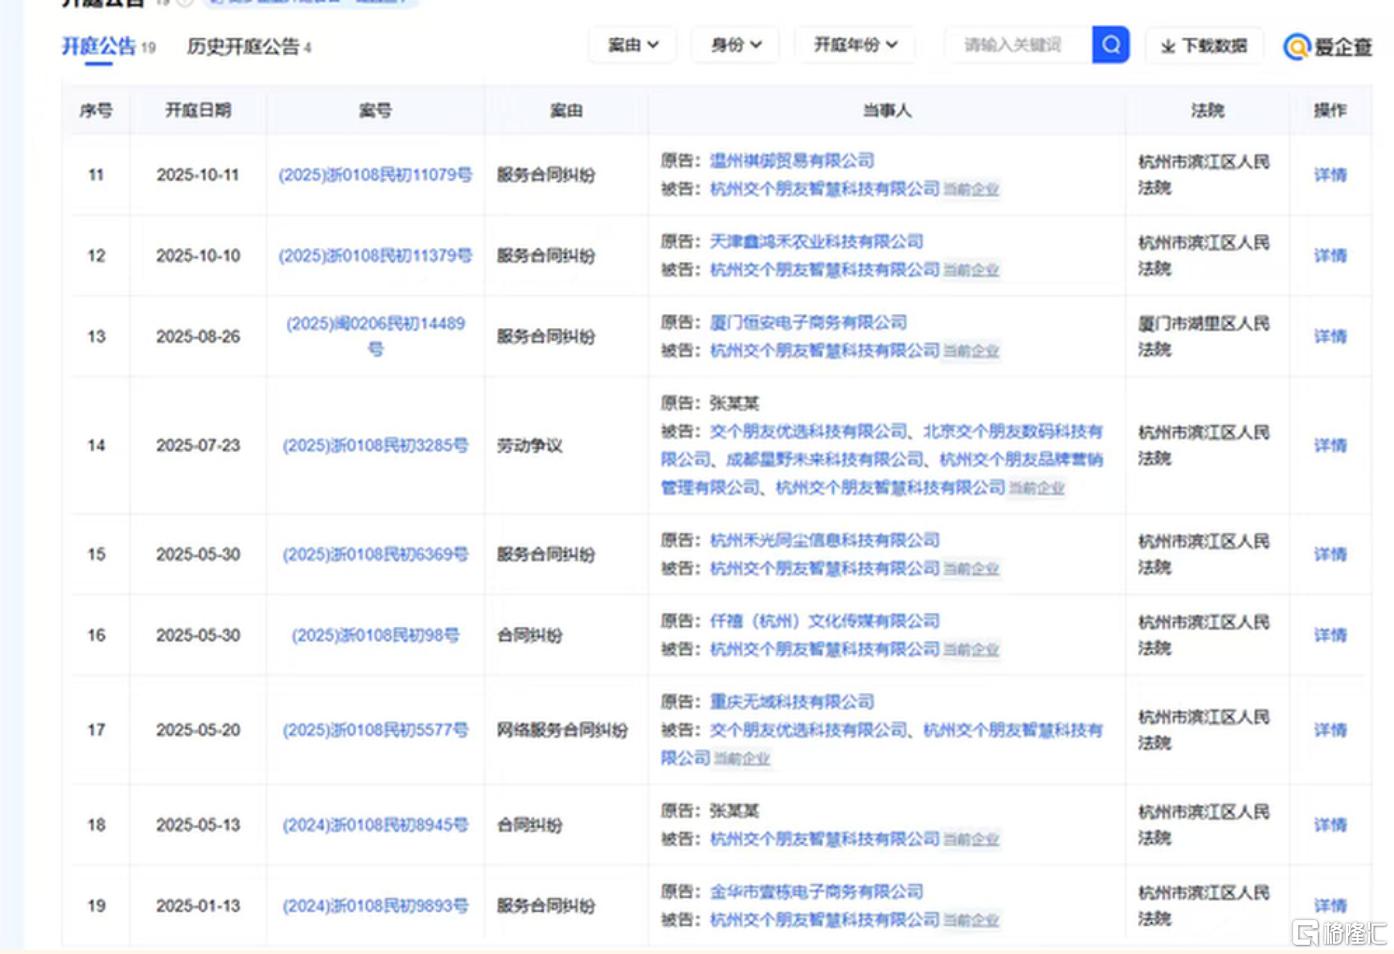The image size is (1394, 954).
Task: View 详情 for row 12
Action: click(1330, 256)
